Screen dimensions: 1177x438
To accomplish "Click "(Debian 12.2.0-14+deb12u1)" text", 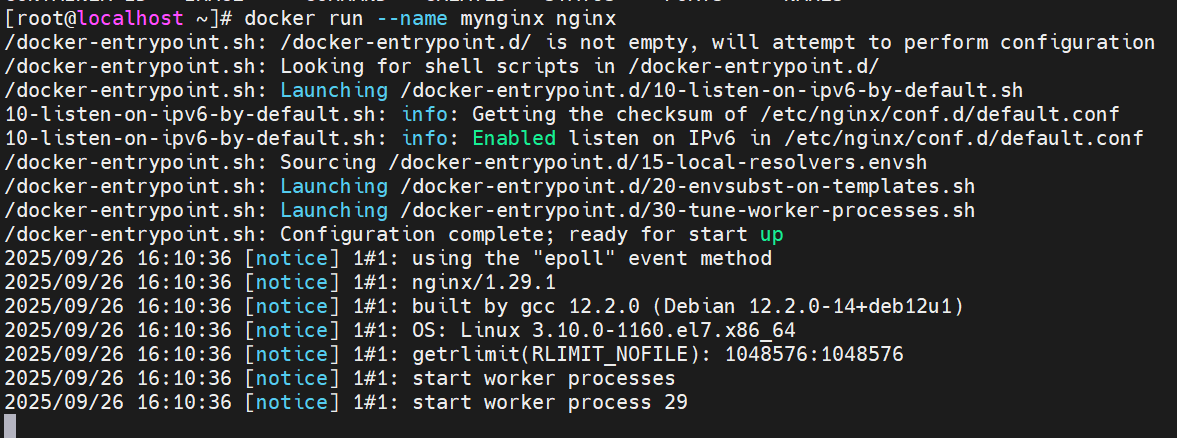I will coord(808,307).
